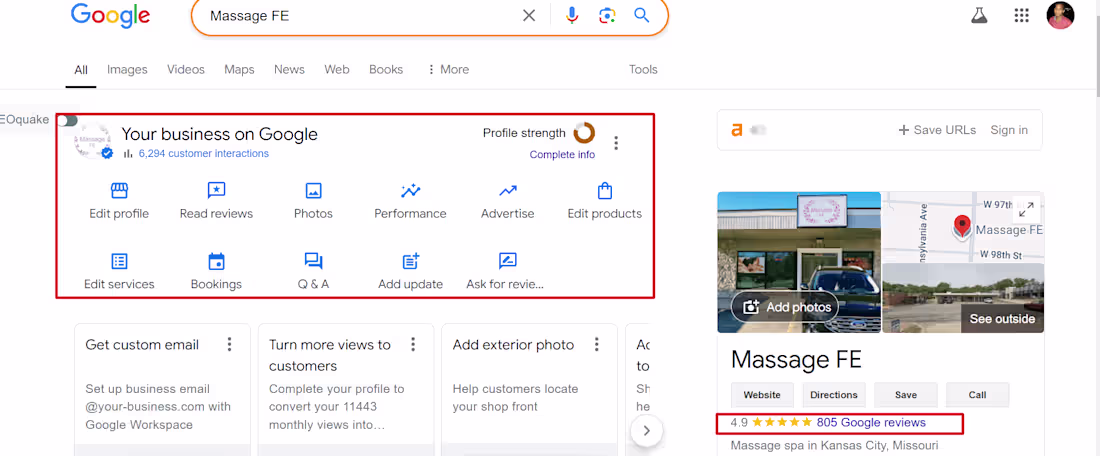Open the search Tools option
Viewport: 1100px width, 456px height.
(x=643, y=69)
